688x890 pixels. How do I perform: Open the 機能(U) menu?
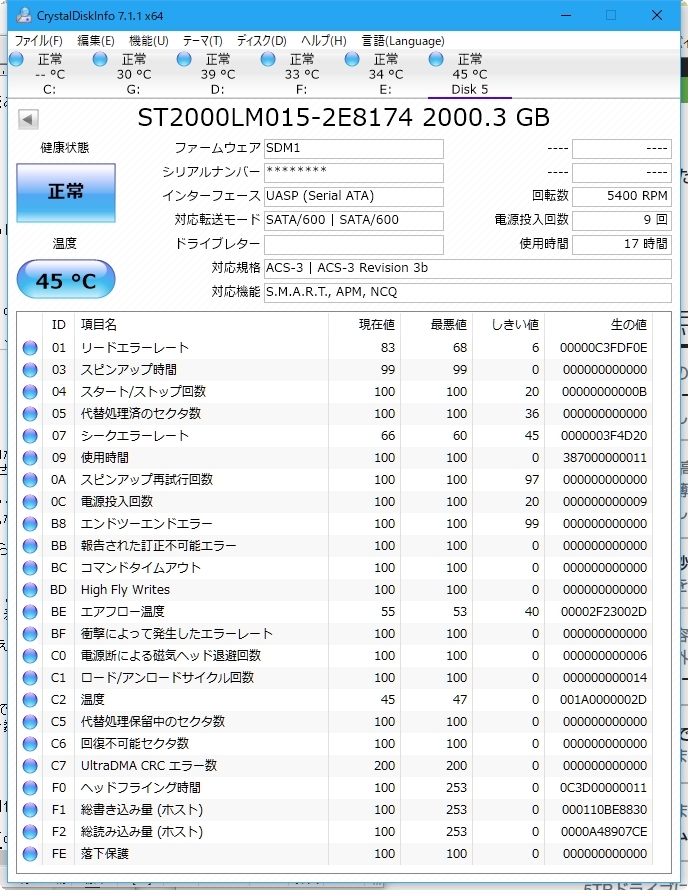pos(149,41)
